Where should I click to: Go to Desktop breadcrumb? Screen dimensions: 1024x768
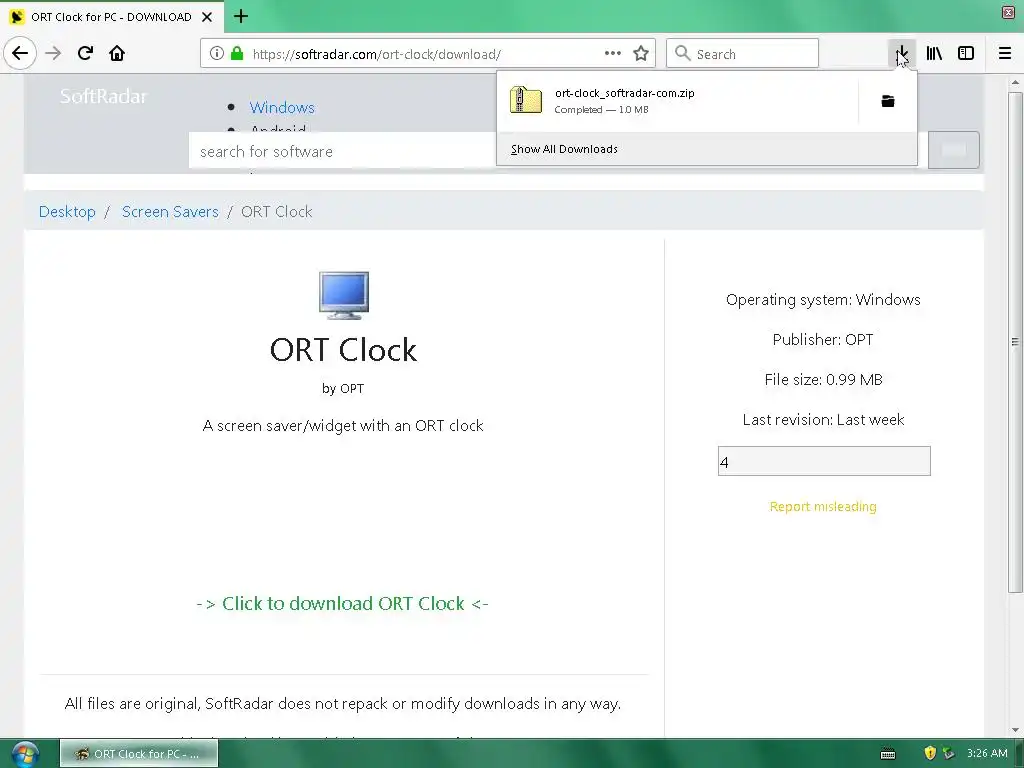[x=67, y=212]
